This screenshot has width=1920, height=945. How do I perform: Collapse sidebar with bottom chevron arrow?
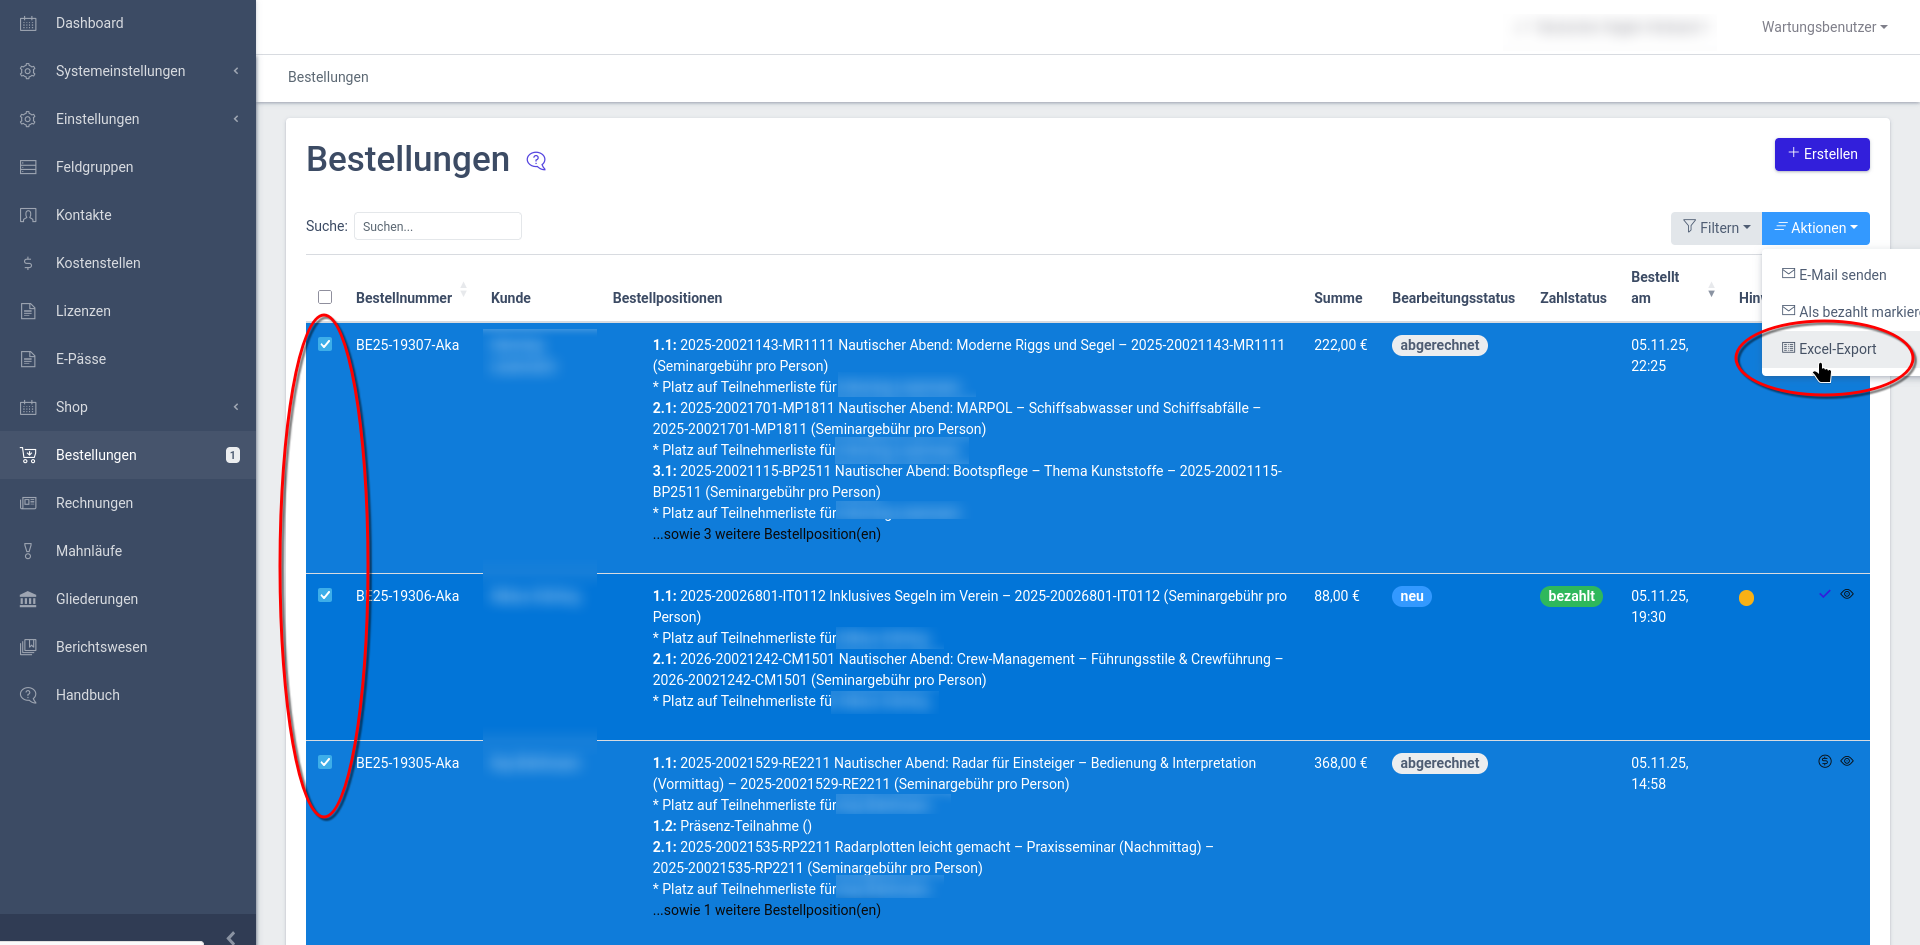pyautogui.click(x=231, y=937)
